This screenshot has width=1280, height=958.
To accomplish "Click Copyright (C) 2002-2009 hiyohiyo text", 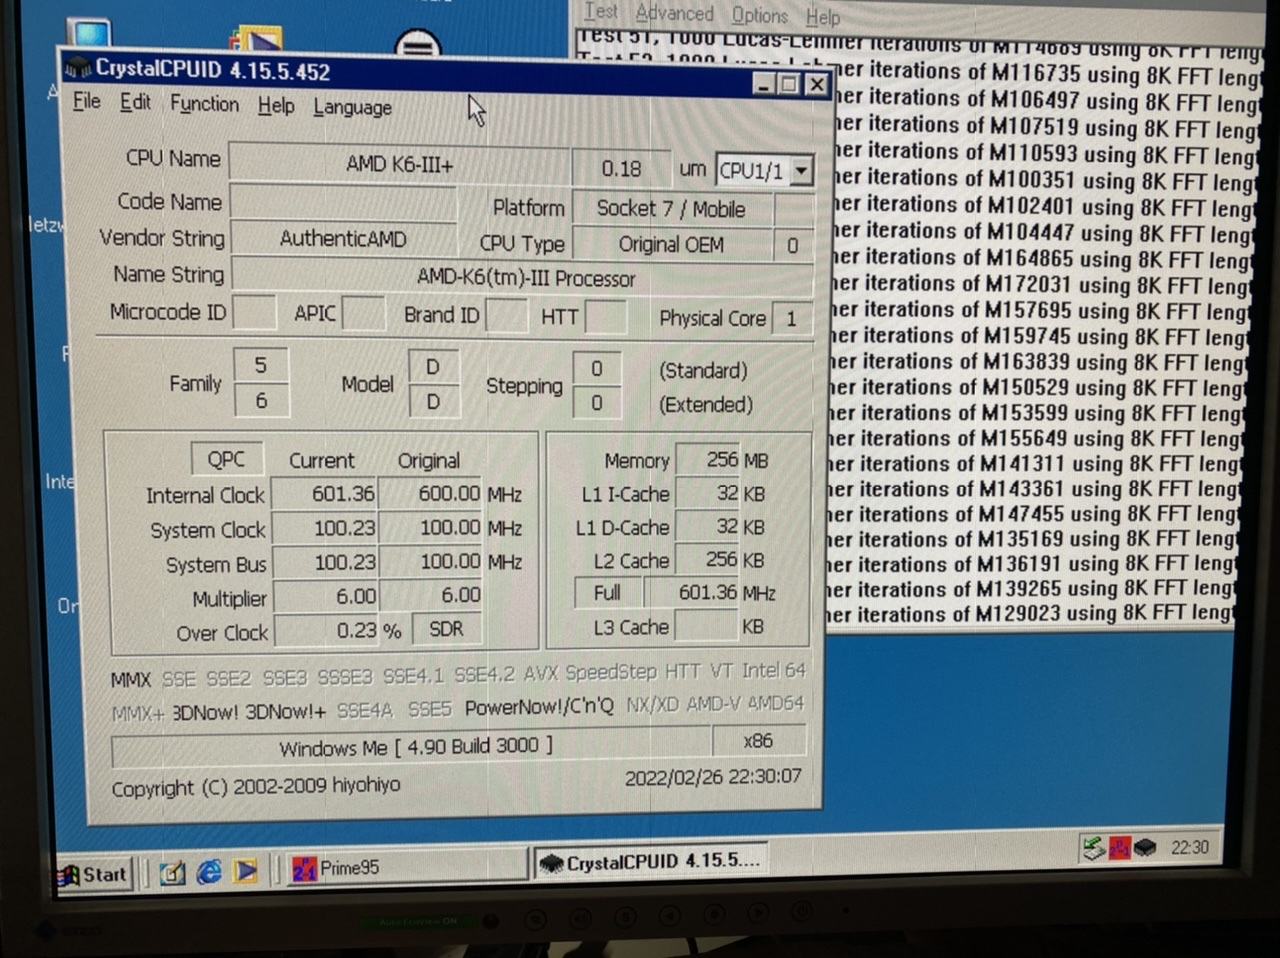I will click(256, 787).
